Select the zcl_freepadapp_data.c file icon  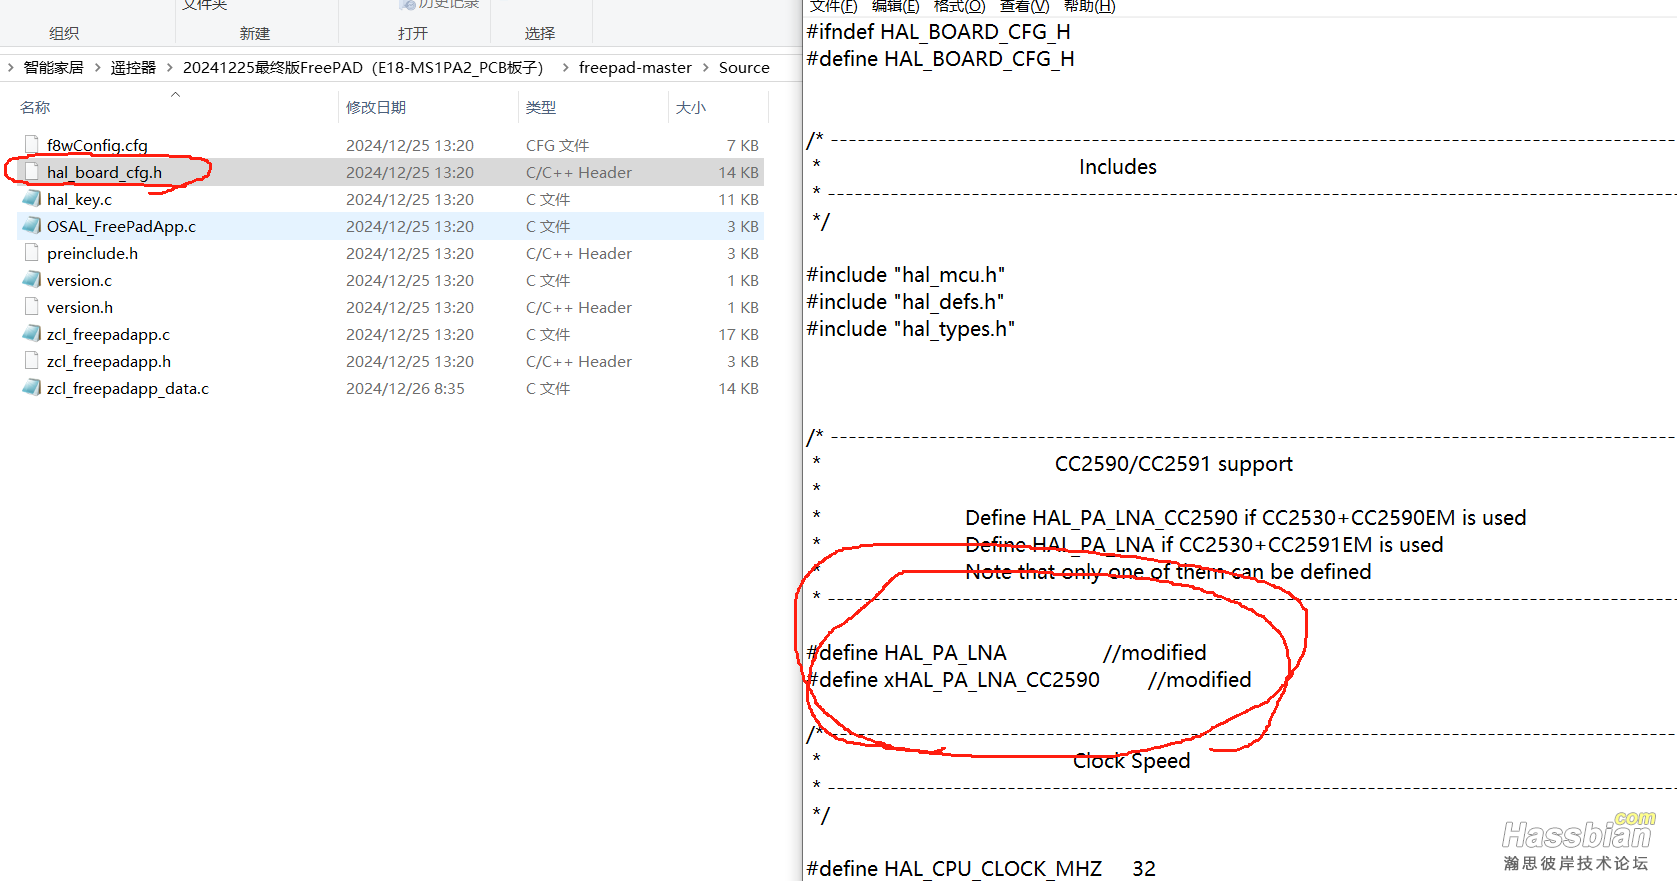coord(31,388)
